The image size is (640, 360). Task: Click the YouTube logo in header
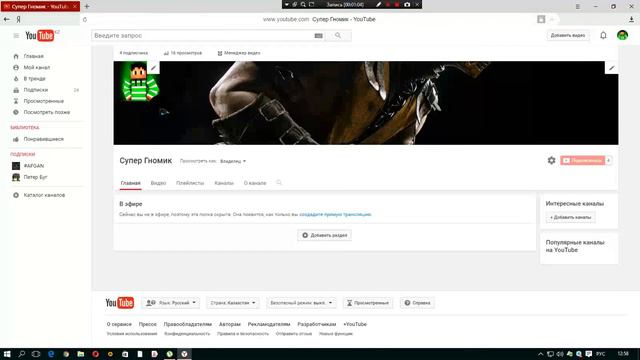click(x=40, y=36)
